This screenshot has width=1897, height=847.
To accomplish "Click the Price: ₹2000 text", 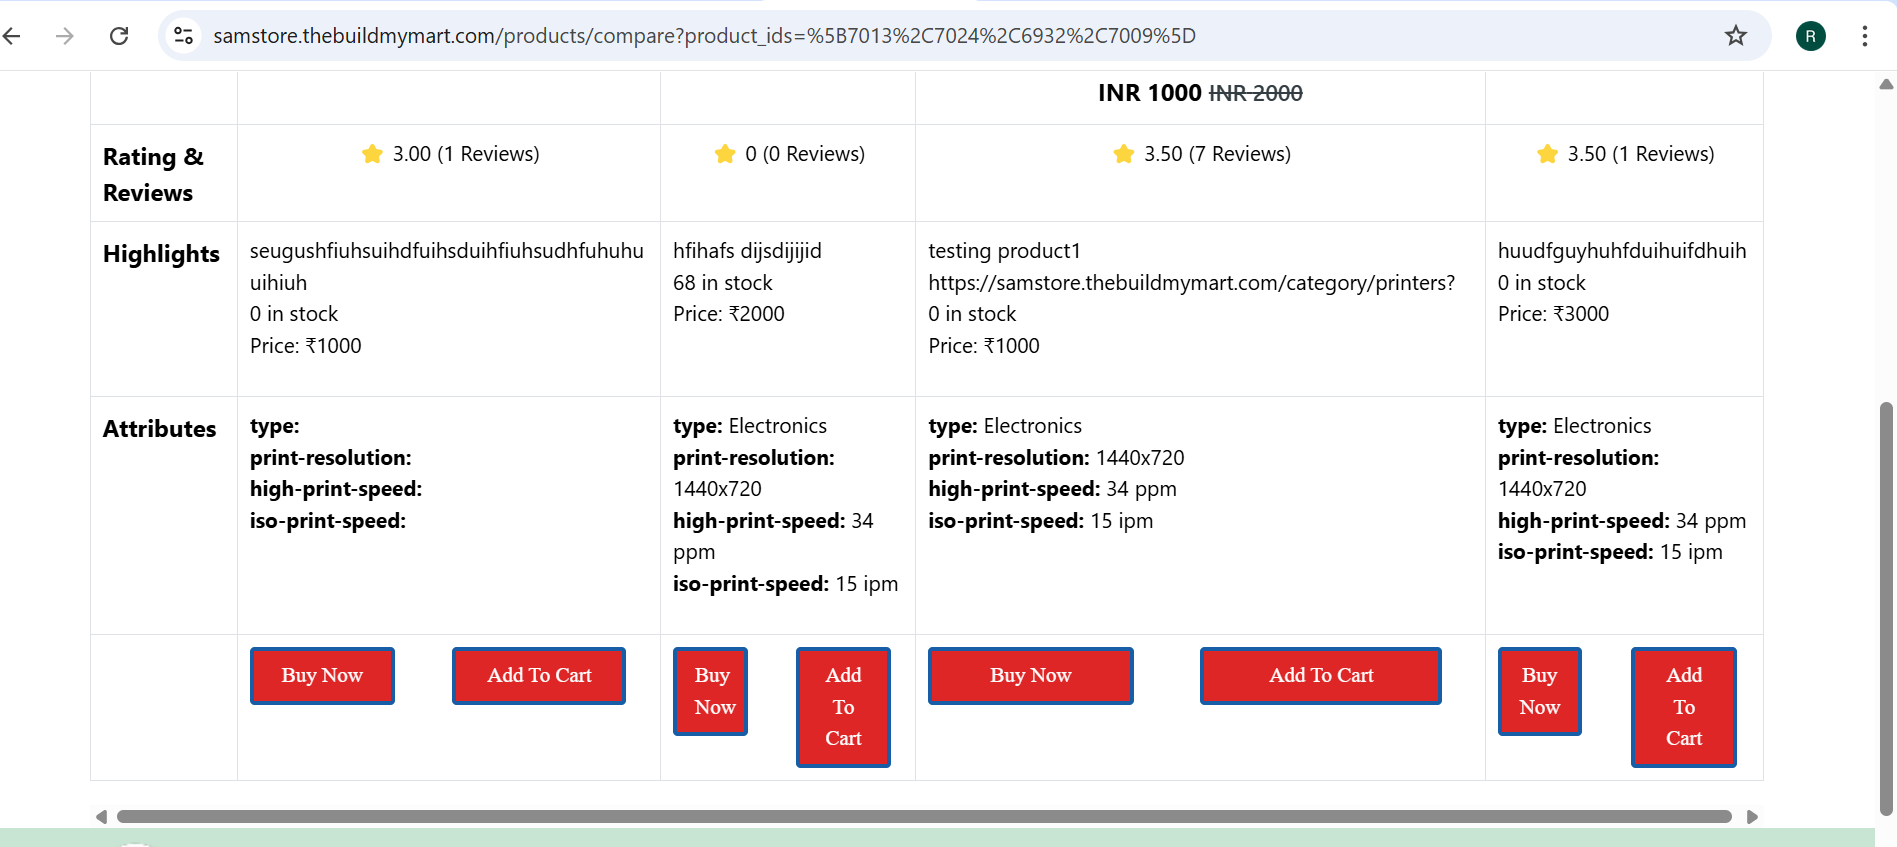I will tap(729, 314).
